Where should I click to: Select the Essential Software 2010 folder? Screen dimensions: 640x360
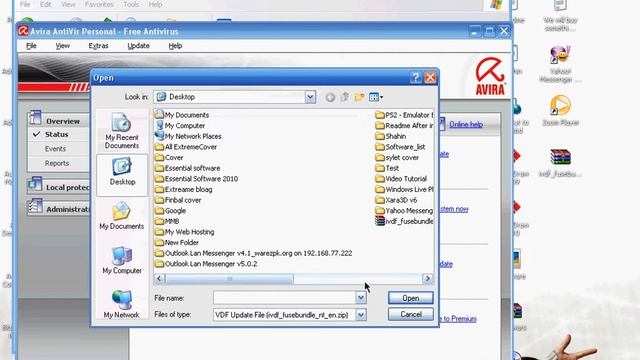click(x=197, y=179)
